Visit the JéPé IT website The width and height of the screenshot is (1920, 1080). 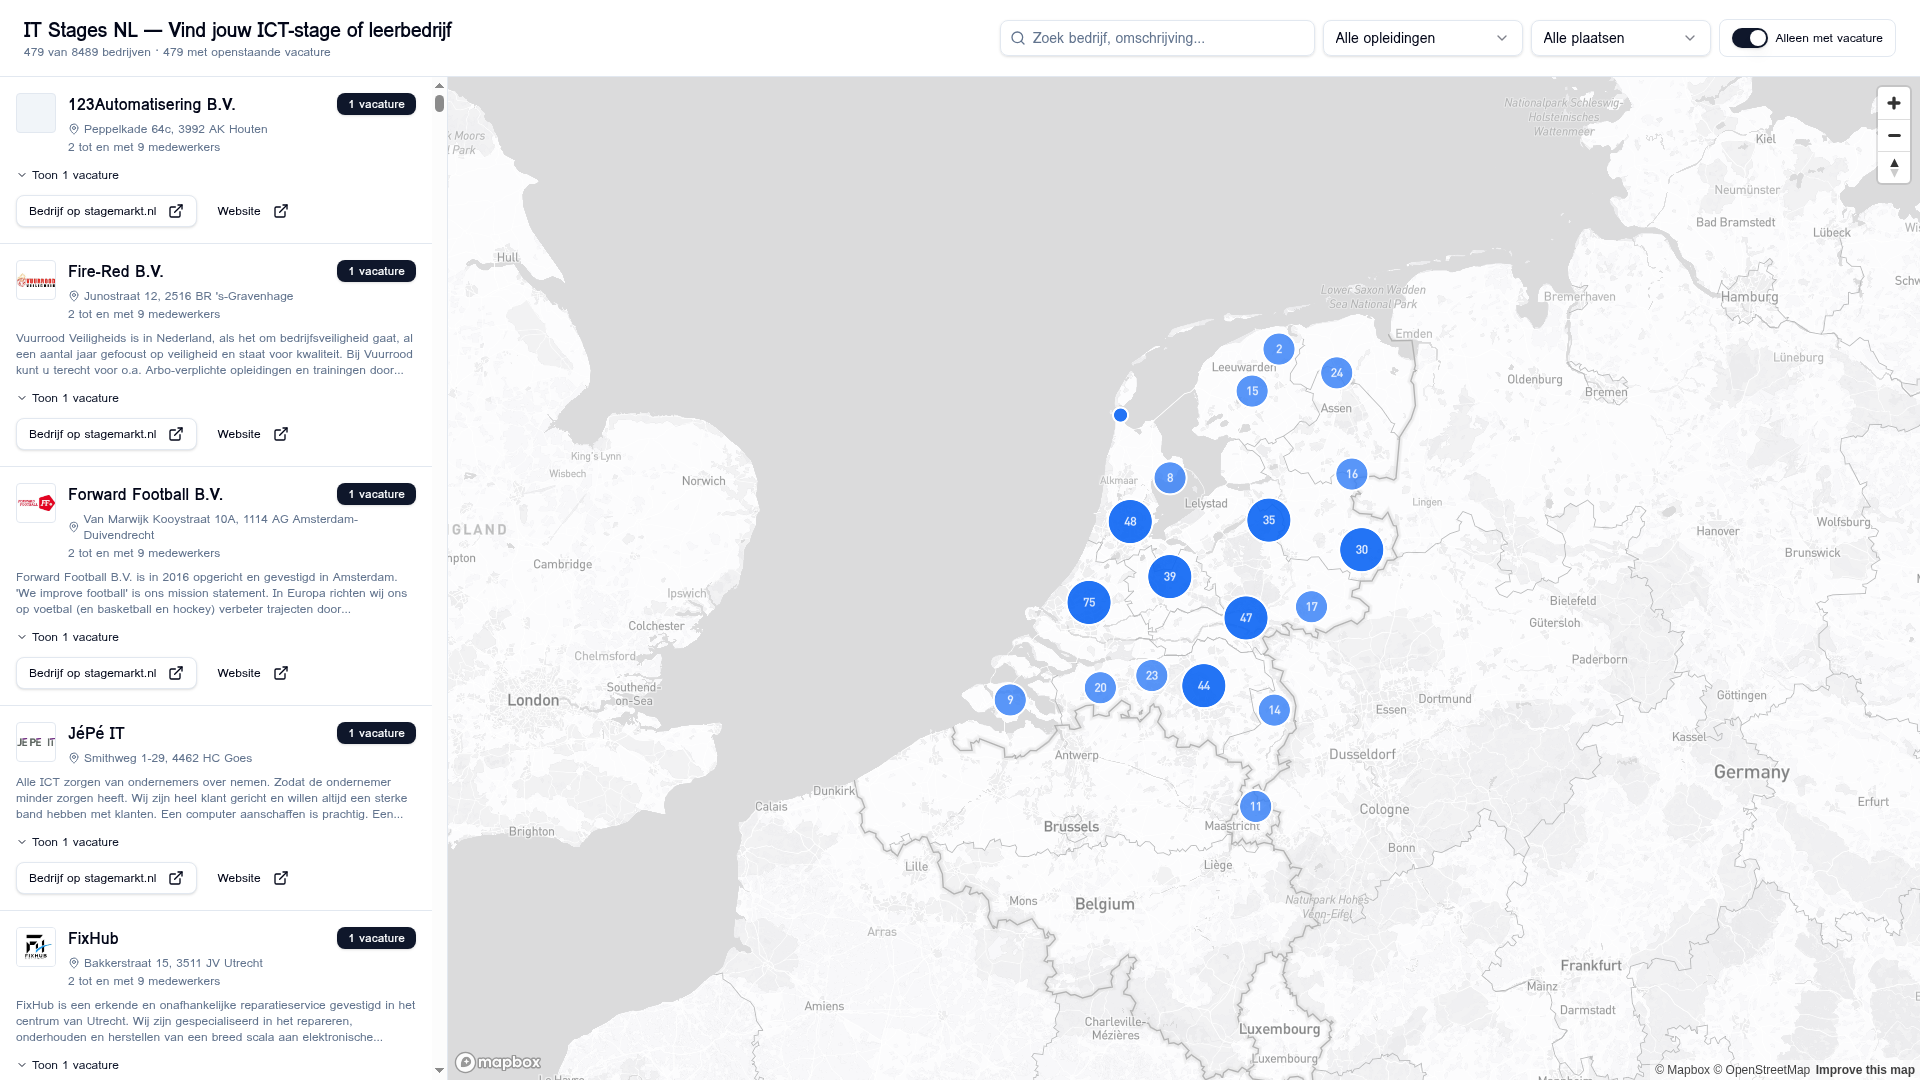(252, 878)
